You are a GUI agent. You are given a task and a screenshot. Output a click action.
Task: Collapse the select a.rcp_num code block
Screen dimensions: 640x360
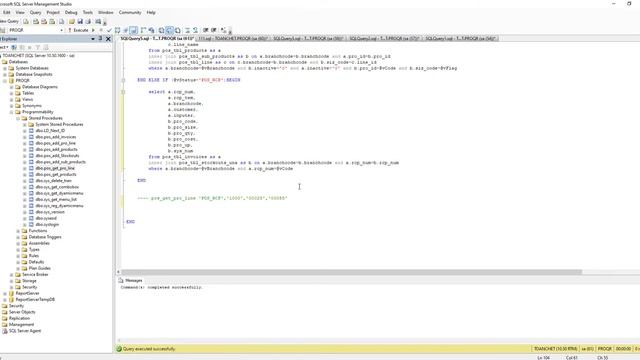tap(123, 92)
